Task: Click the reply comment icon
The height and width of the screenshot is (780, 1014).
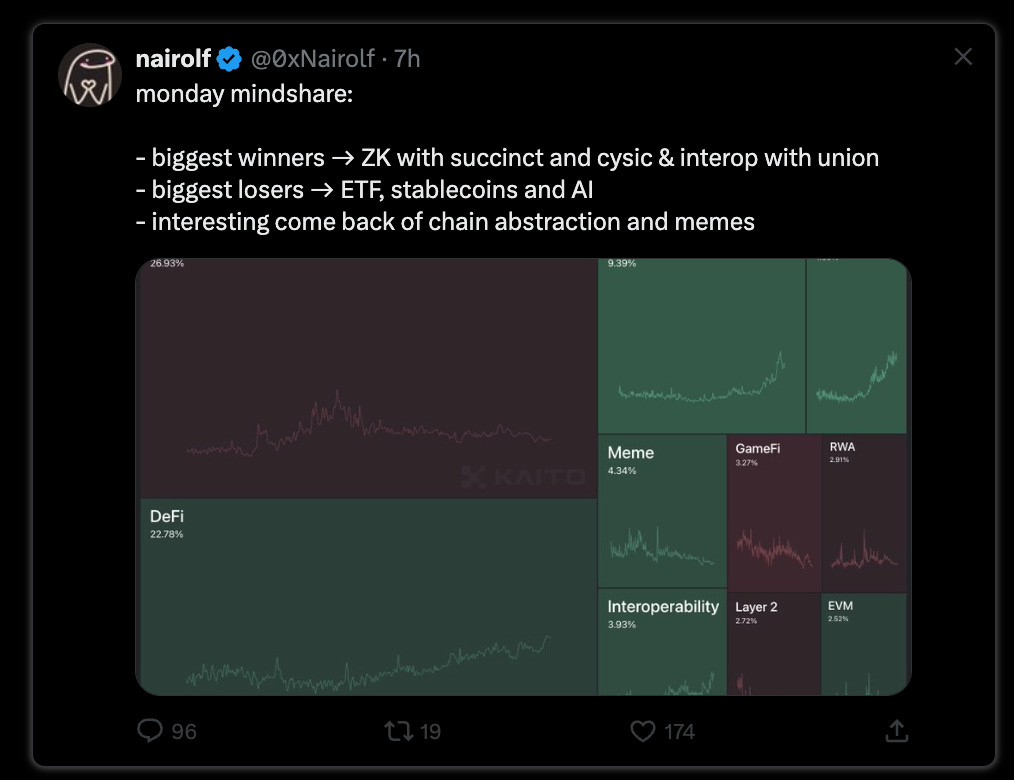Action: pyautogui.click(x=151, y=731)
